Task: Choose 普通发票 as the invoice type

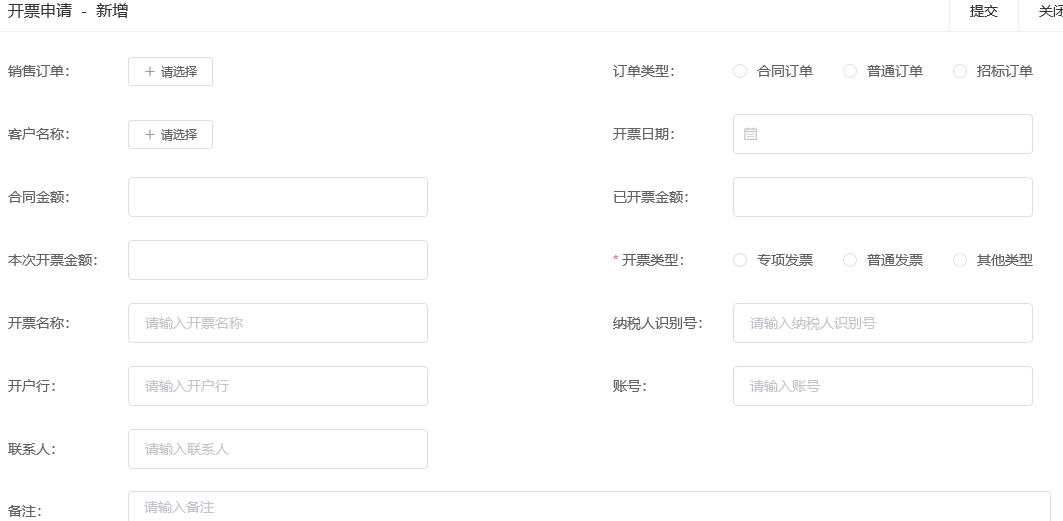Action: pos(850,260)
